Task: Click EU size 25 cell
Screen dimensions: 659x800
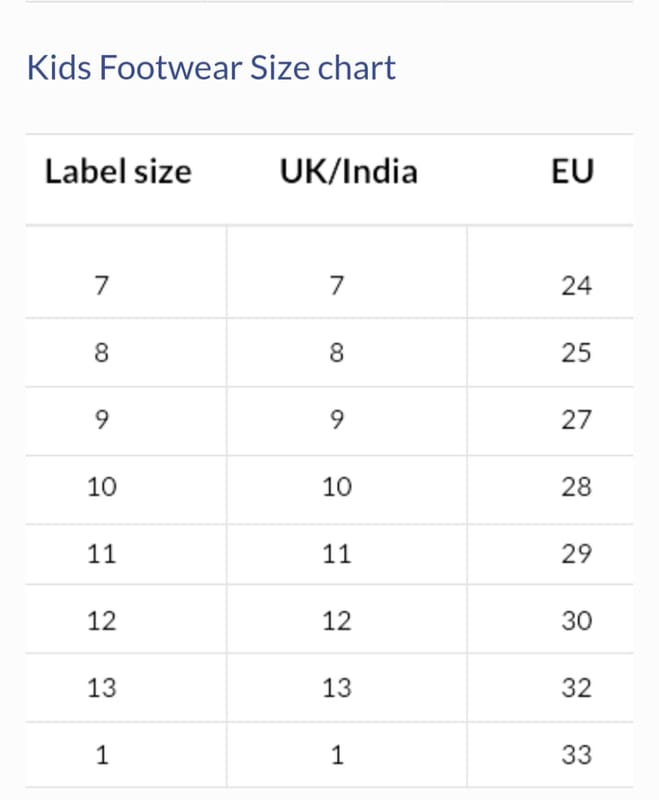Action: (576, 353)
